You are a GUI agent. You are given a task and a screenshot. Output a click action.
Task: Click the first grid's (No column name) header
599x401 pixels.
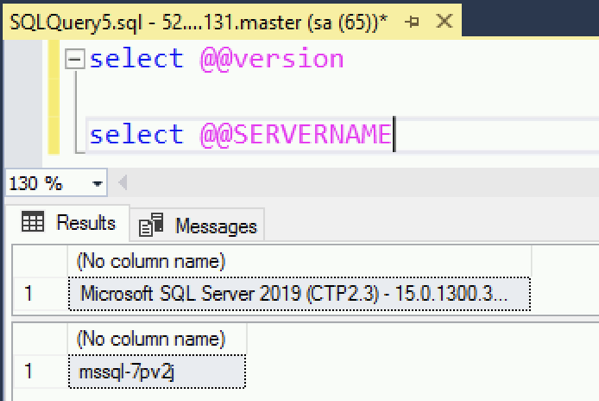pos(299,262)
